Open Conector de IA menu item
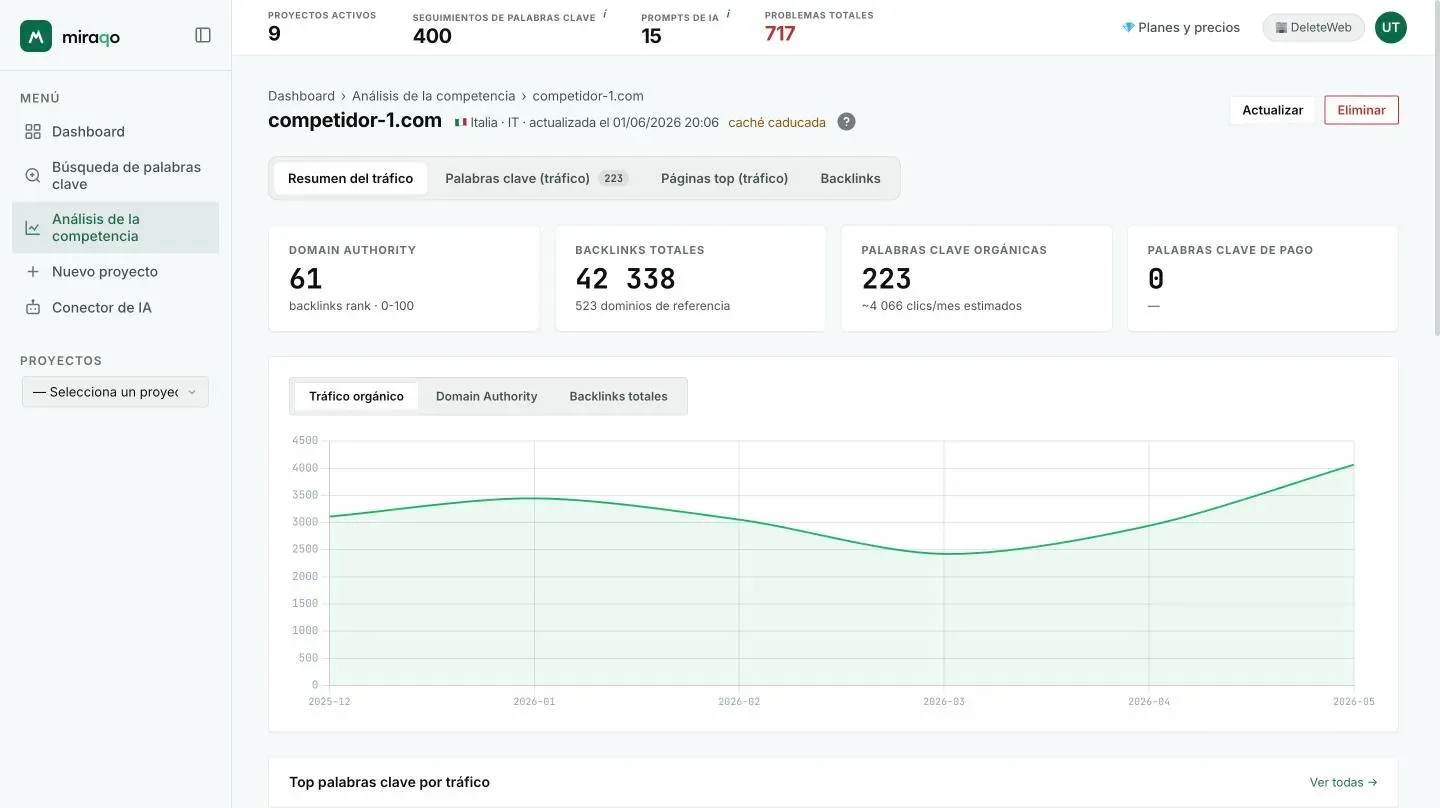 pyautogui.click(x=116, y=308)
